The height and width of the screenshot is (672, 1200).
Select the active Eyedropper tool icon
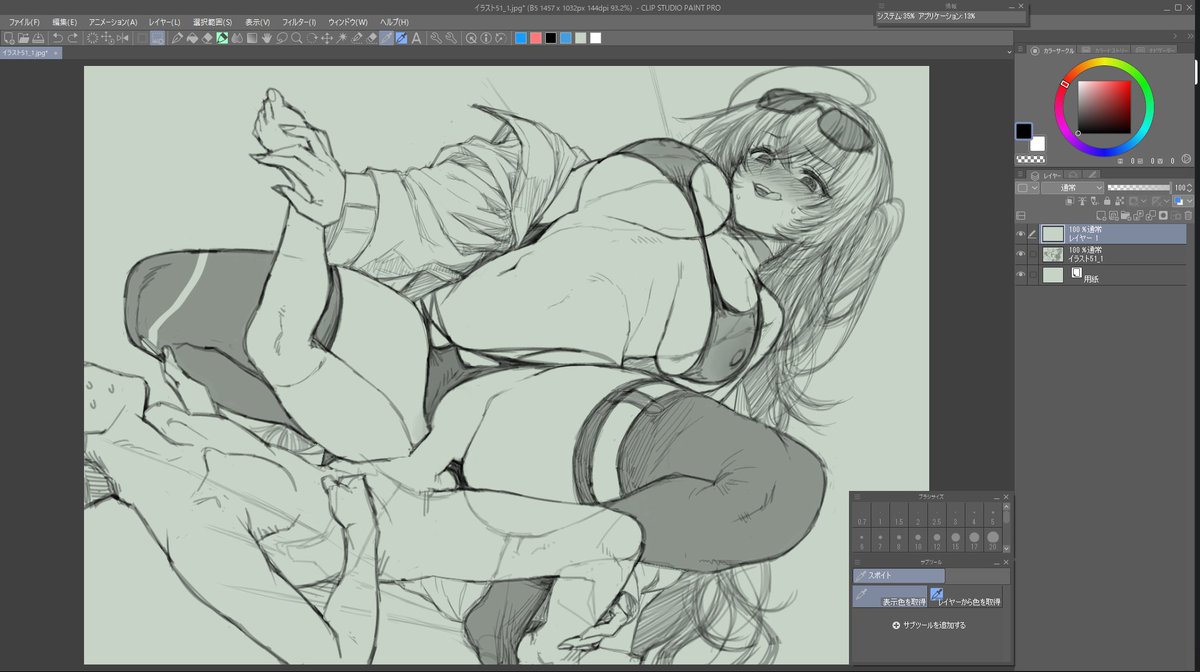point(386,38)
